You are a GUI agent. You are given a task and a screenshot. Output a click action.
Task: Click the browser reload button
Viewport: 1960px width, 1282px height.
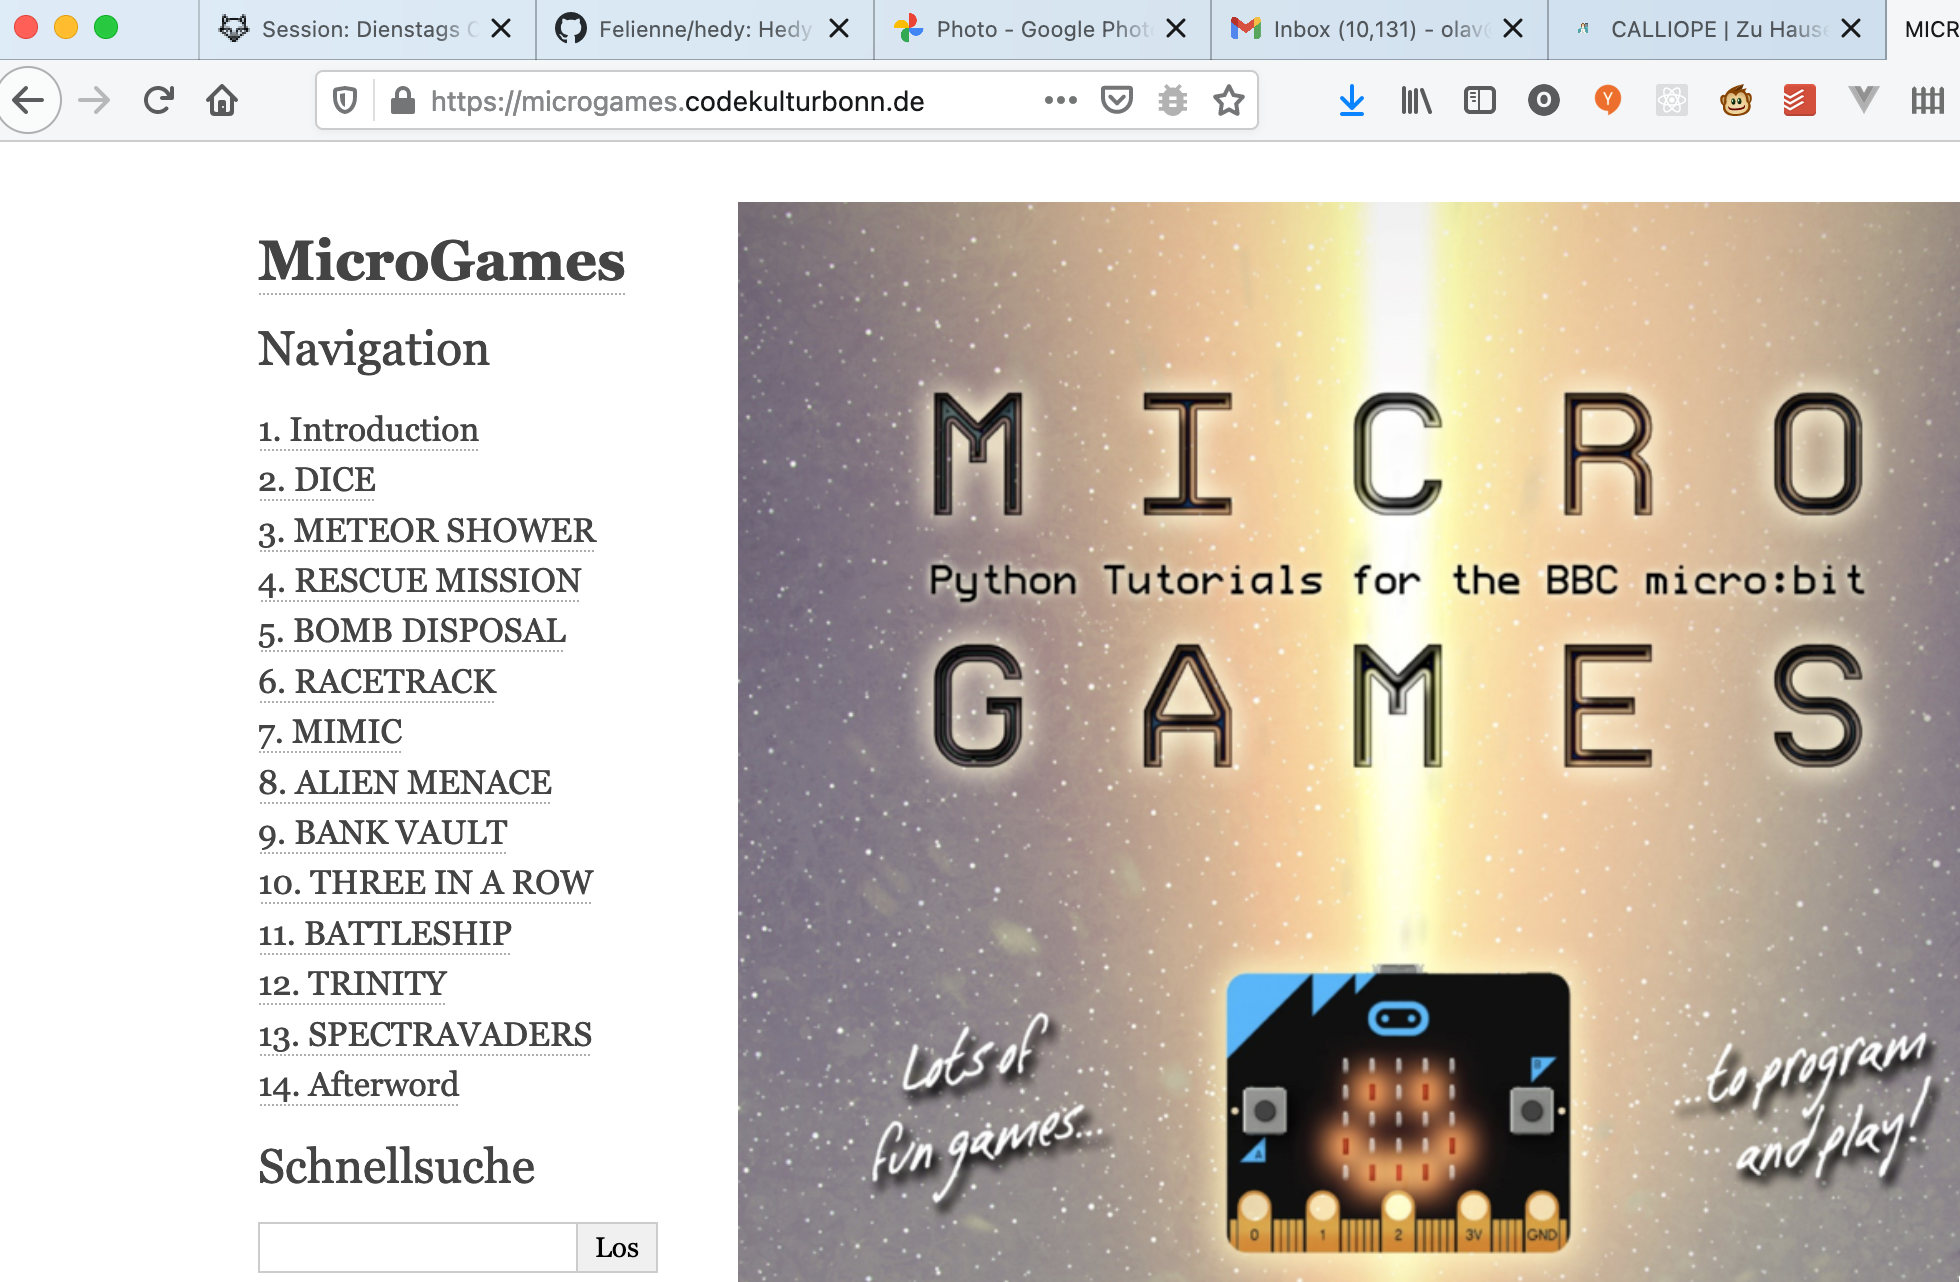click(159, 100)
